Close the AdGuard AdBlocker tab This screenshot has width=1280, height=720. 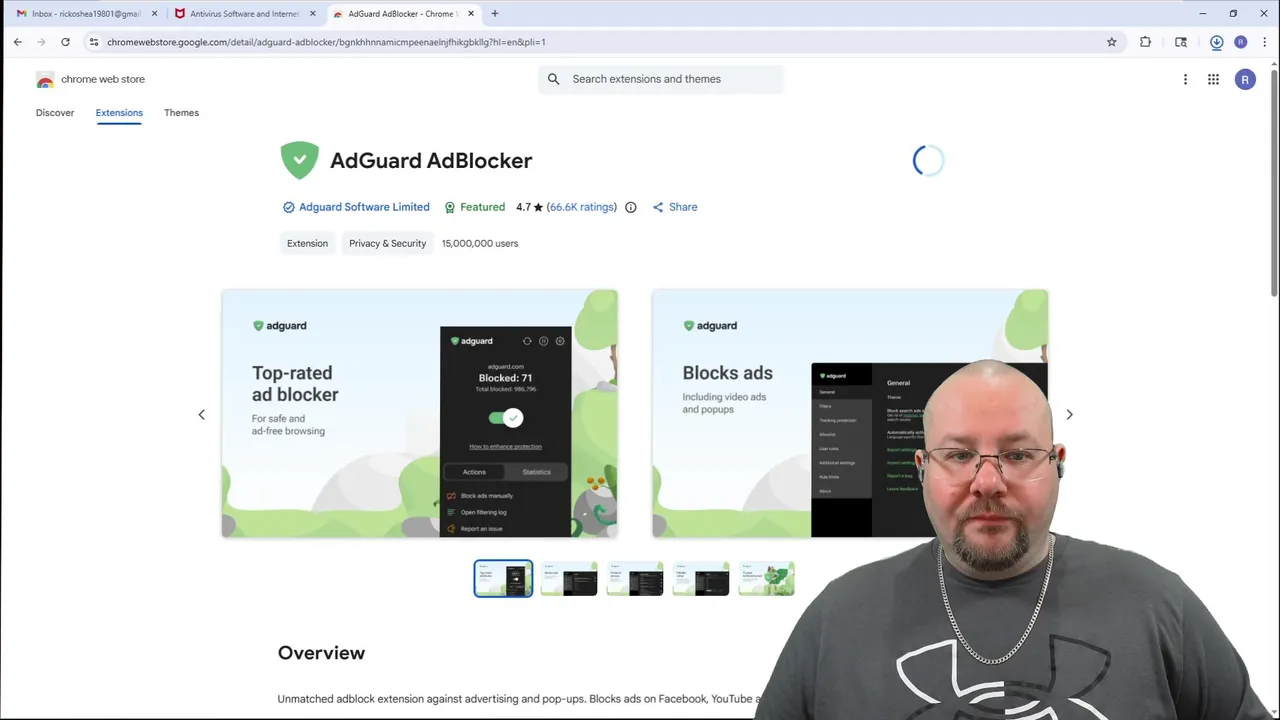coord(470,14)
